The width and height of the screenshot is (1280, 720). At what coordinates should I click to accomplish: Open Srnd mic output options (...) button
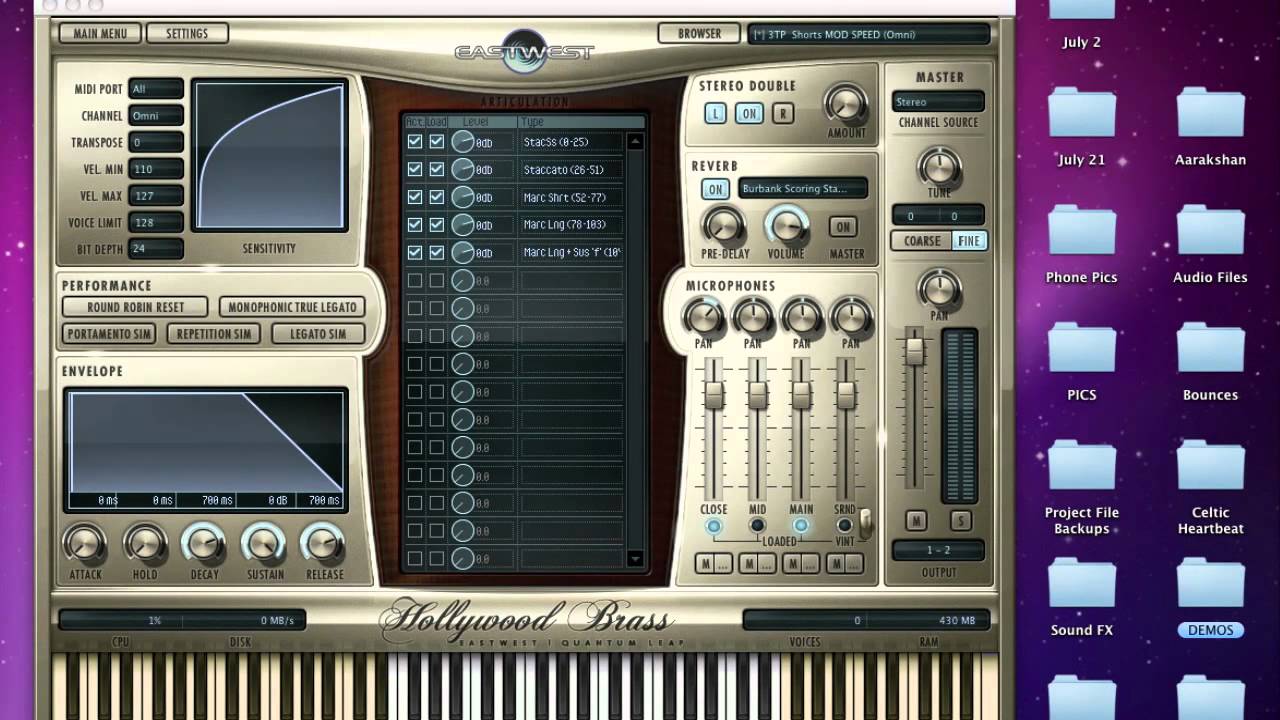coord(855,565)
